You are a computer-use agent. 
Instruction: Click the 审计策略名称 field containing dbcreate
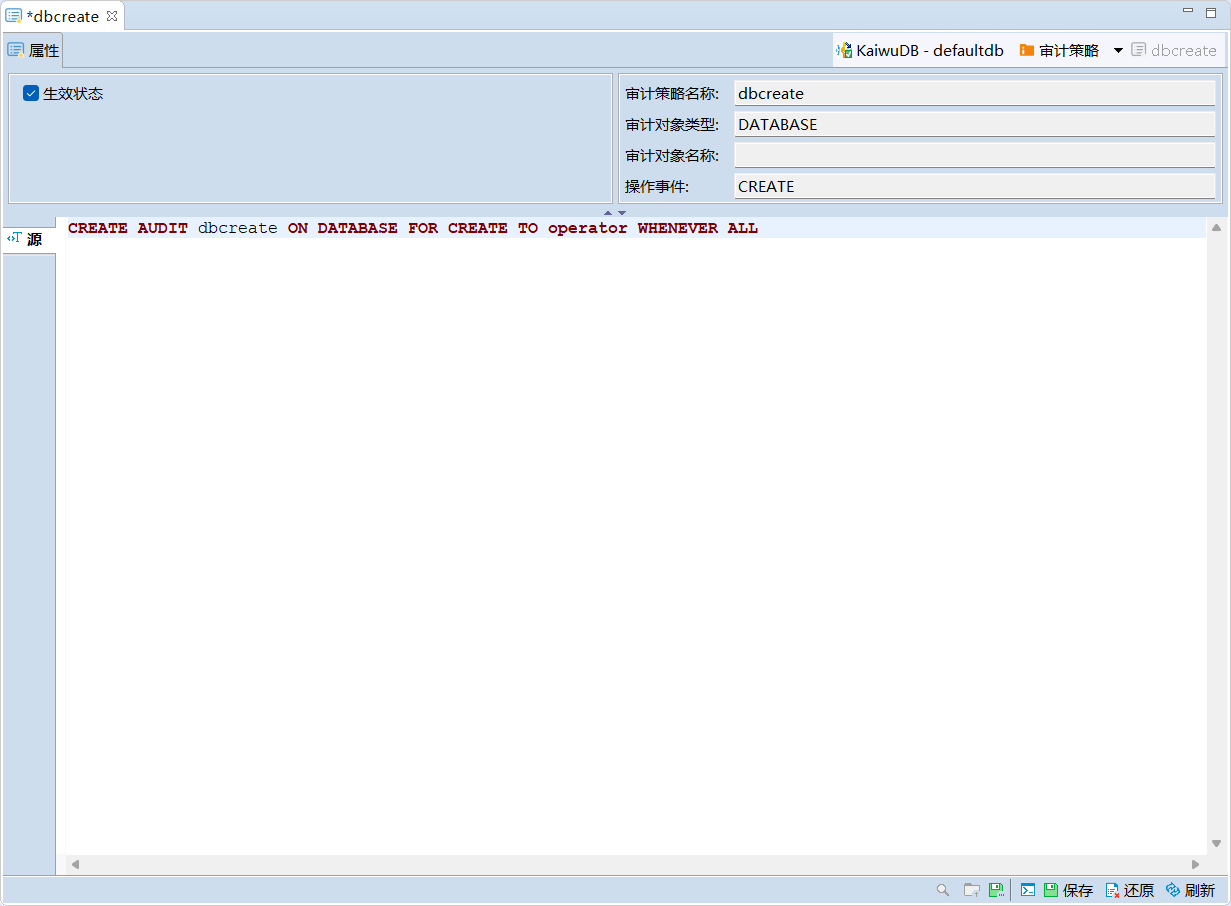click(974, 93)
